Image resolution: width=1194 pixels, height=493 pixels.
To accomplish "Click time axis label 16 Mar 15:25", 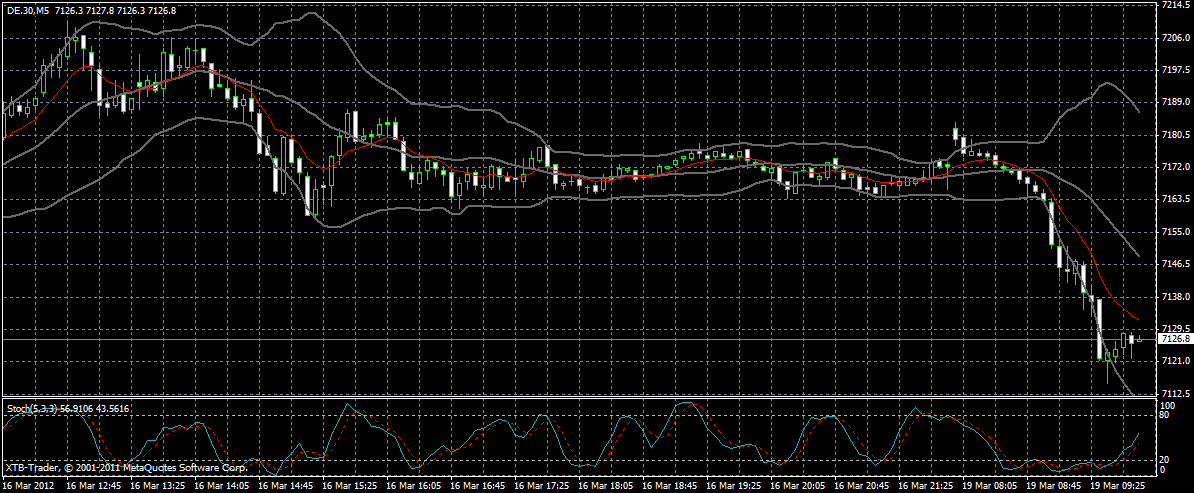I will pos(350,485).
